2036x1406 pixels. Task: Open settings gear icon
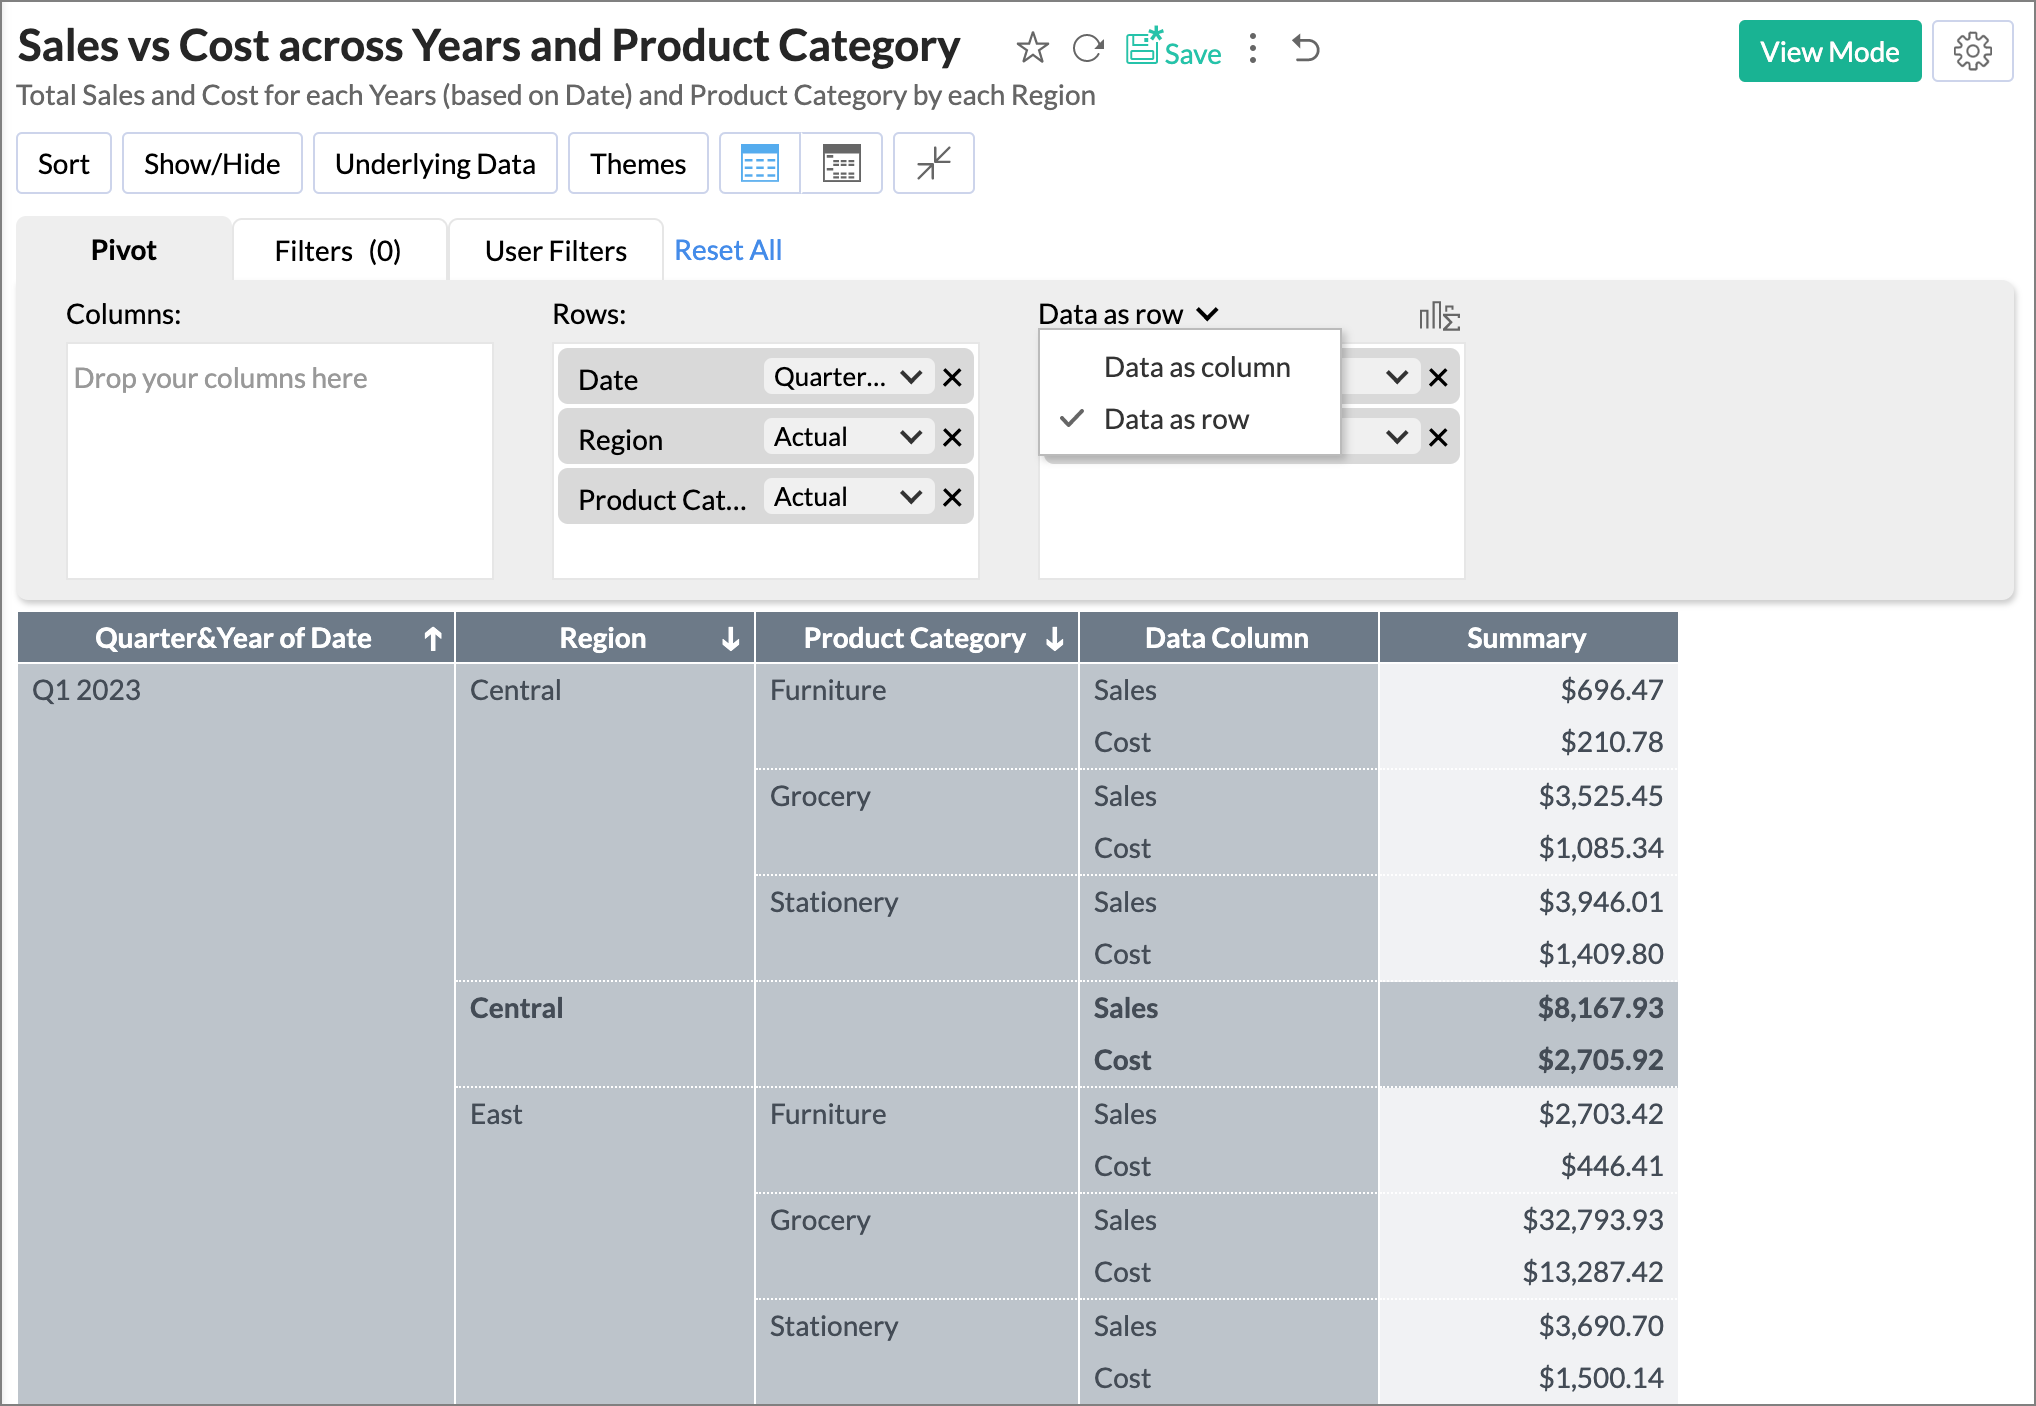[1972, 51]
